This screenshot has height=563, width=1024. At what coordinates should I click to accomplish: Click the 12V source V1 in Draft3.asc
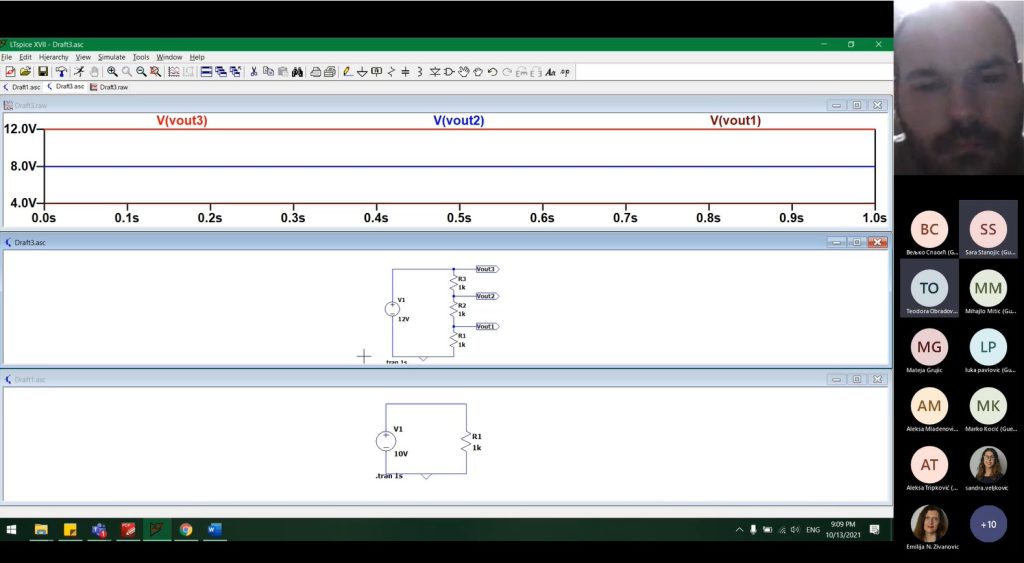click(x=392, y=309)
